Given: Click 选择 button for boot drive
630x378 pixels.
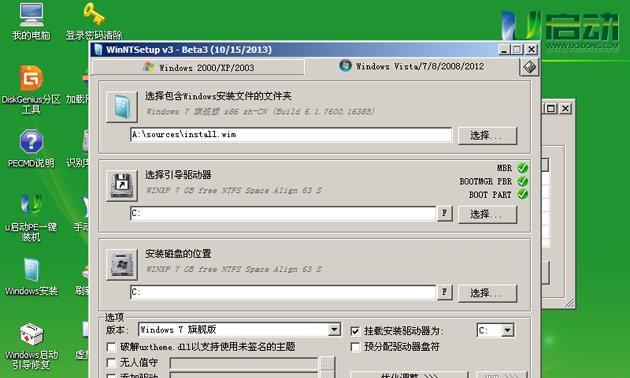Looking at the screenshot, I should (x=487, y=215).
